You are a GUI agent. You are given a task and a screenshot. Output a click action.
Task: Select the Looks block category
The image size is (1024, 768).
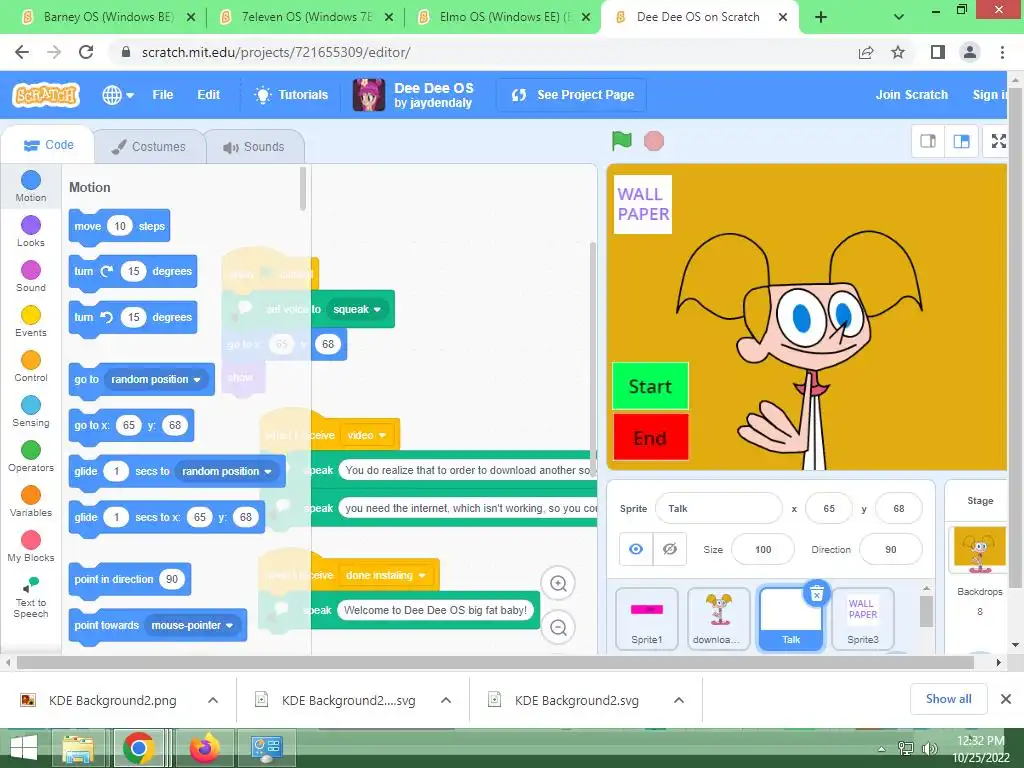pyautogui.click(x=31, y=232)
